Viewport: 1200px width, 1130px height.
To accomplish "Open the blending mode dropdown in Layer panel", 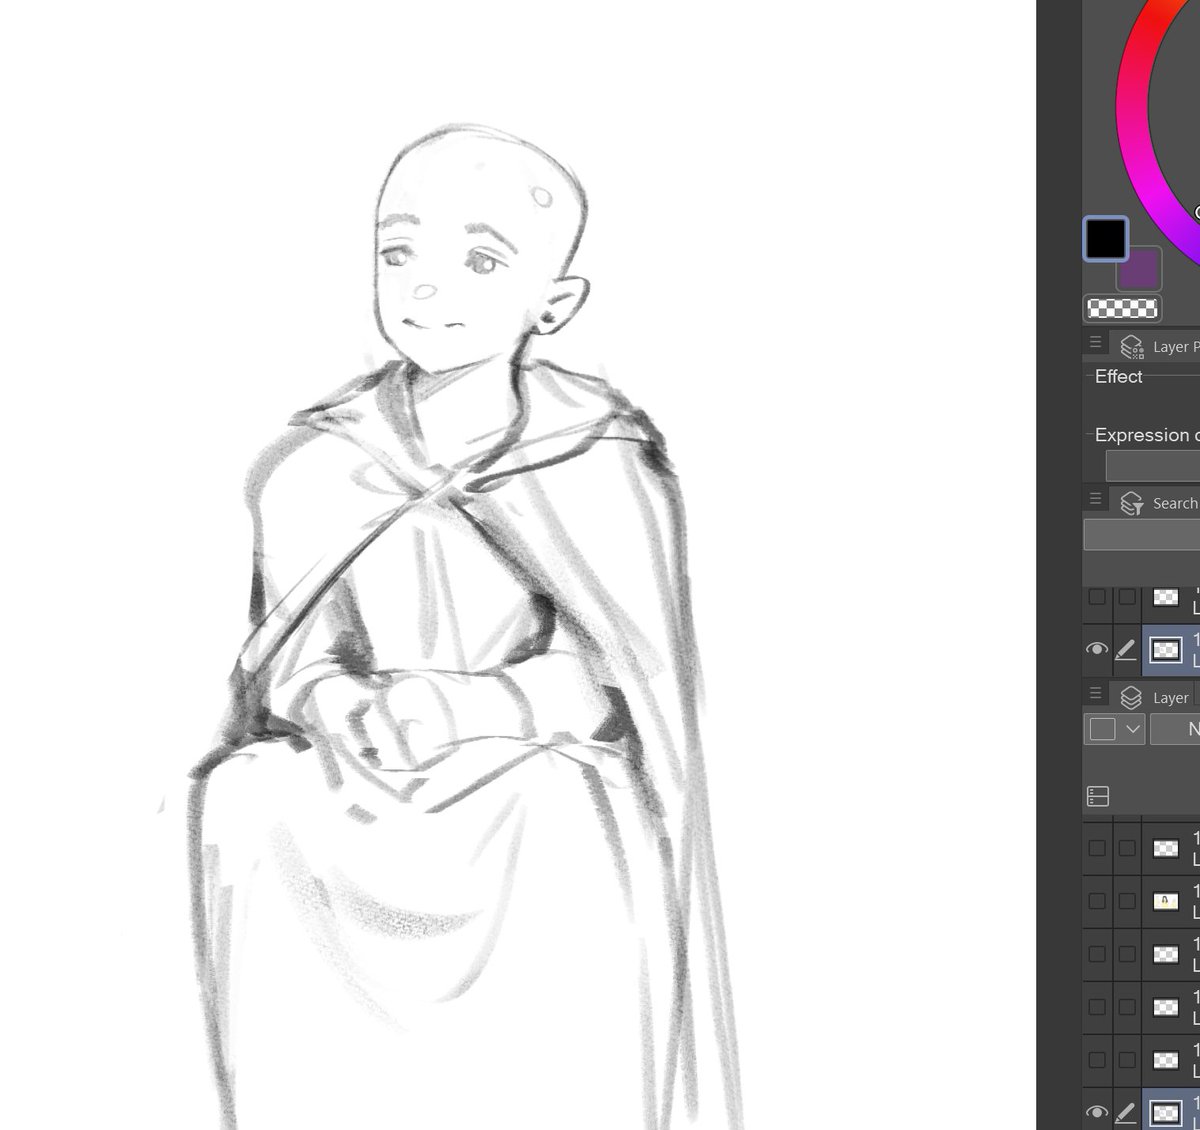I will point(1175,729).
